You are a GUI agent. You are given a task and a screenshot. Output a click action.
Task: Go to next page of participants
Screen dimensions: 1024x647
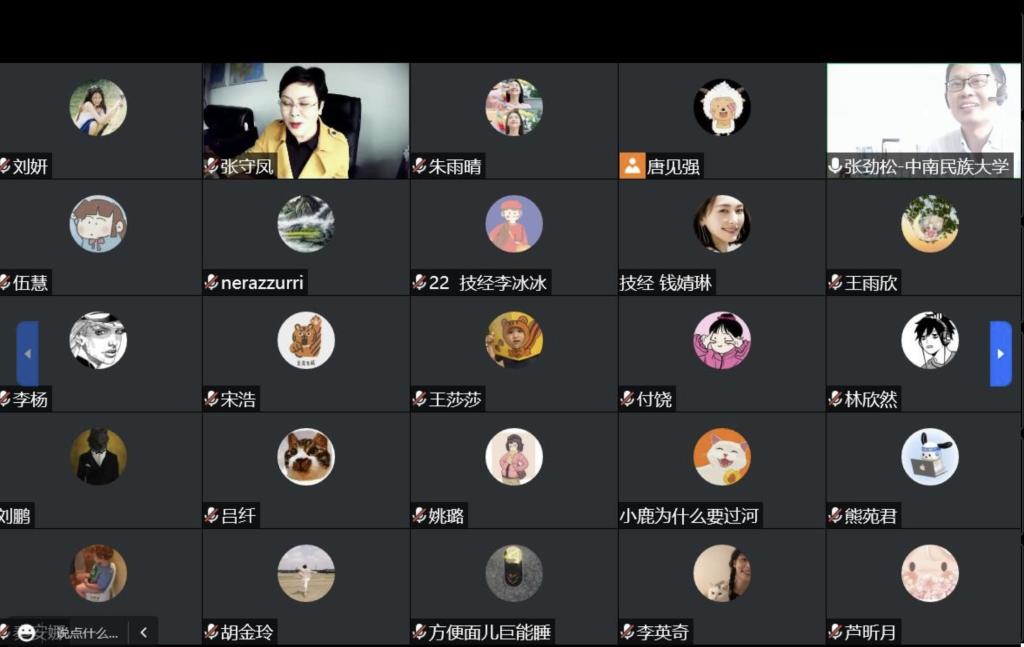coord(1000,353)
